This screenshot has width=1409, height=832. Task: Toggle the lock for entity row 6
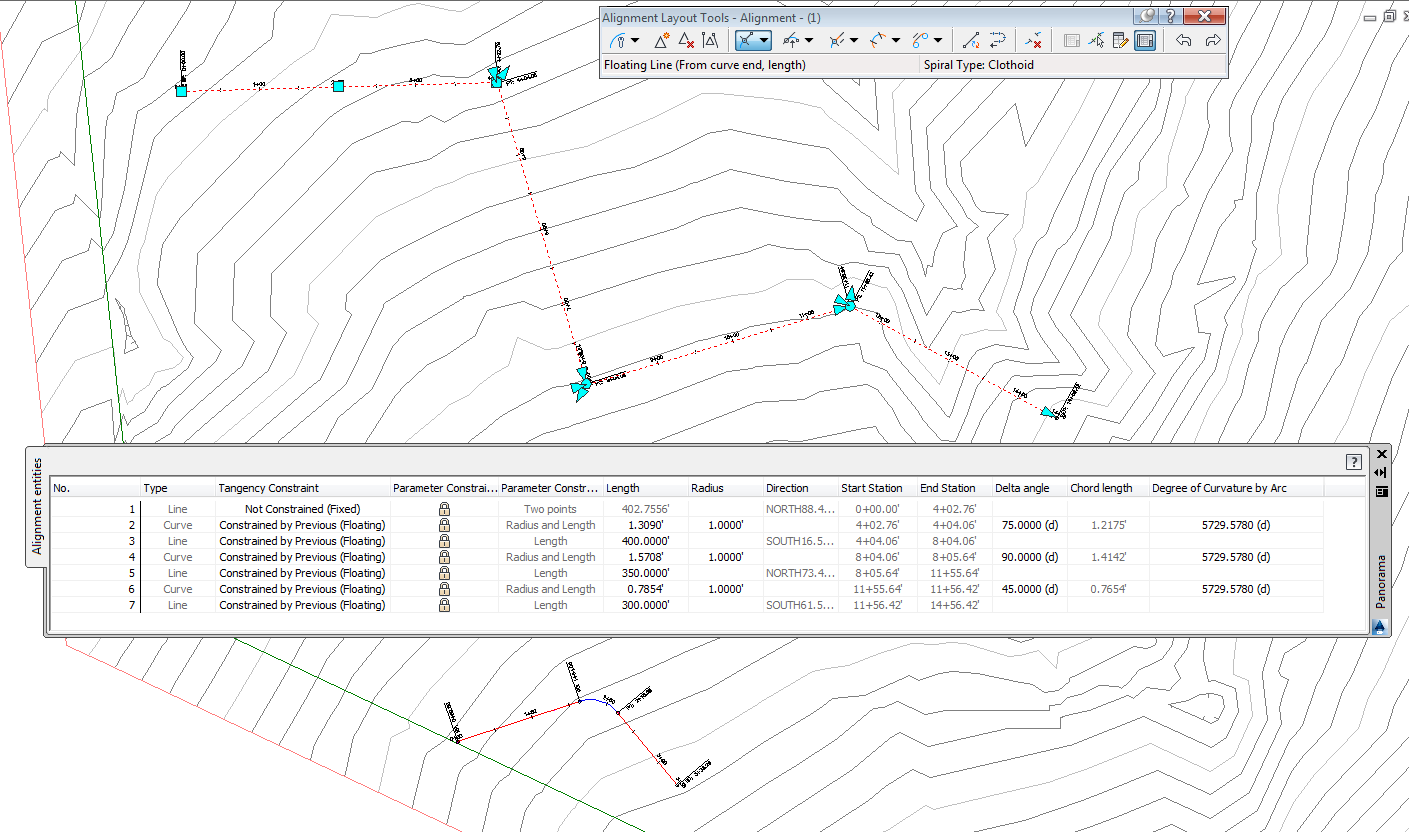444,589
